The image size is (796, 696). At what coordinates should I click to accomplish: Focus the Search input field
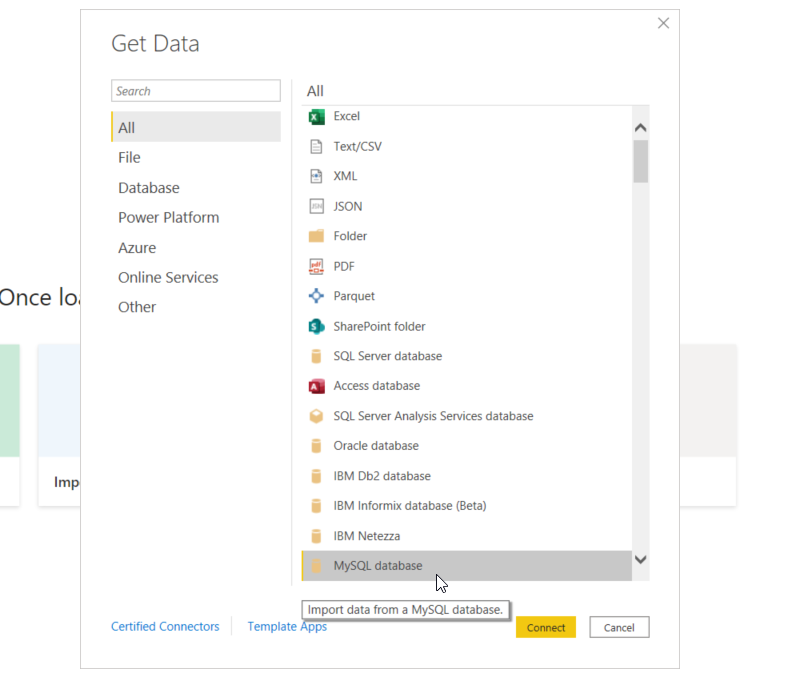click(x=196, y=91)
